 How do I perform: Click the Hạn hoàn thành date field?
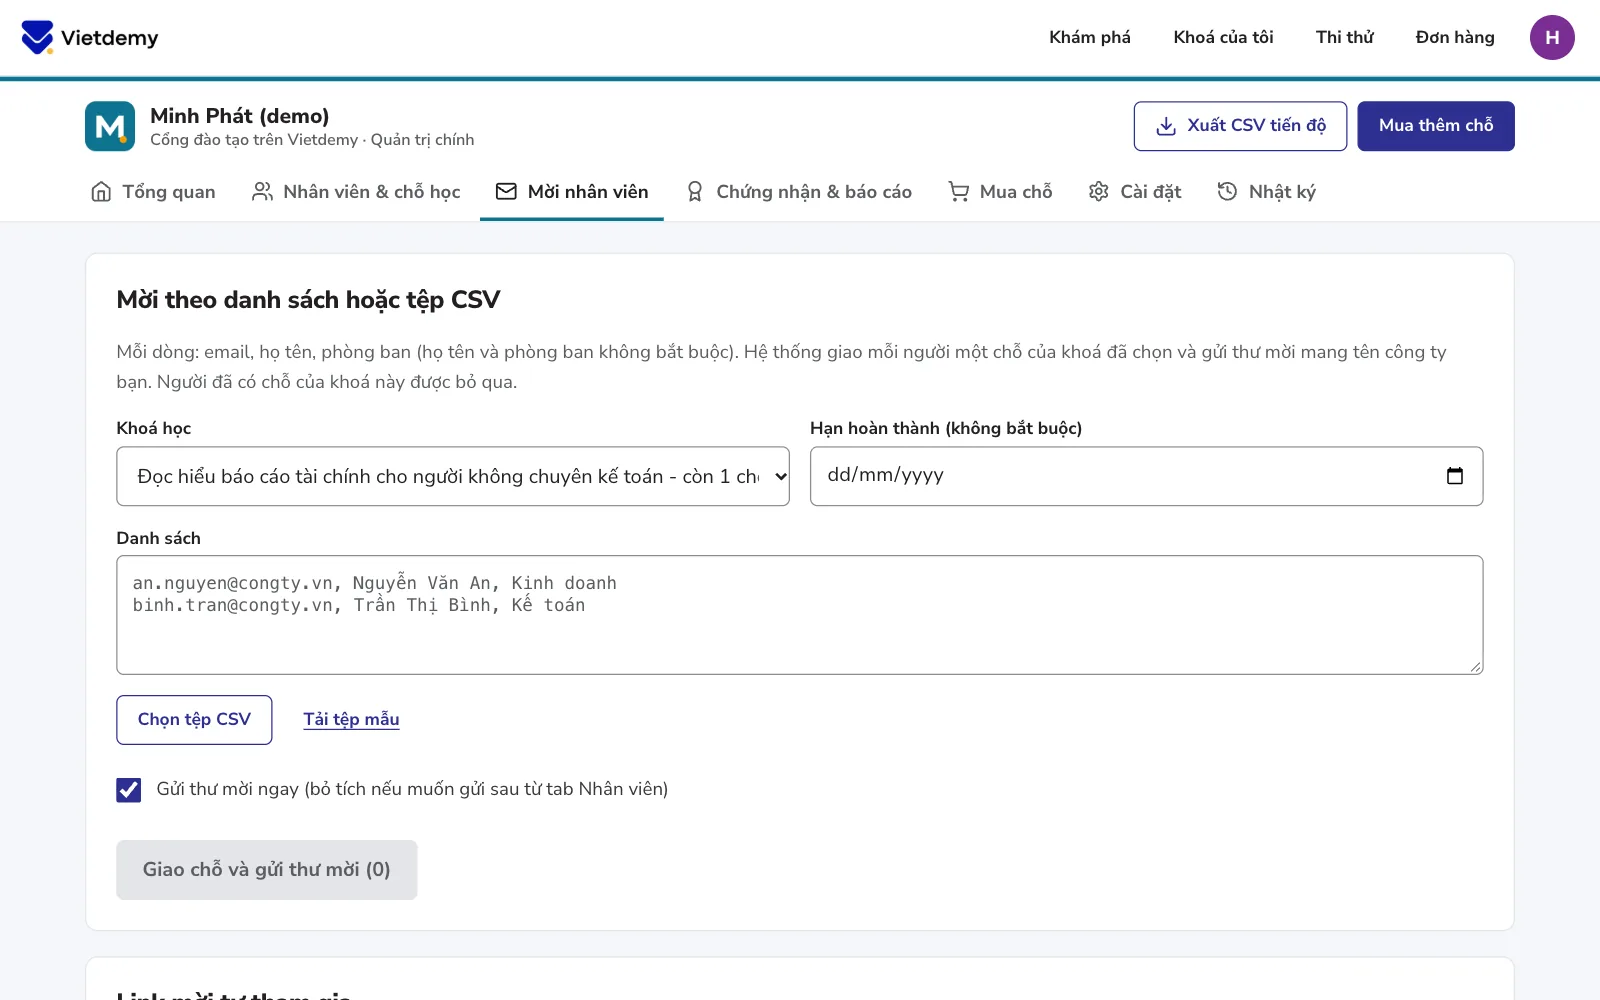[1146, 476]
